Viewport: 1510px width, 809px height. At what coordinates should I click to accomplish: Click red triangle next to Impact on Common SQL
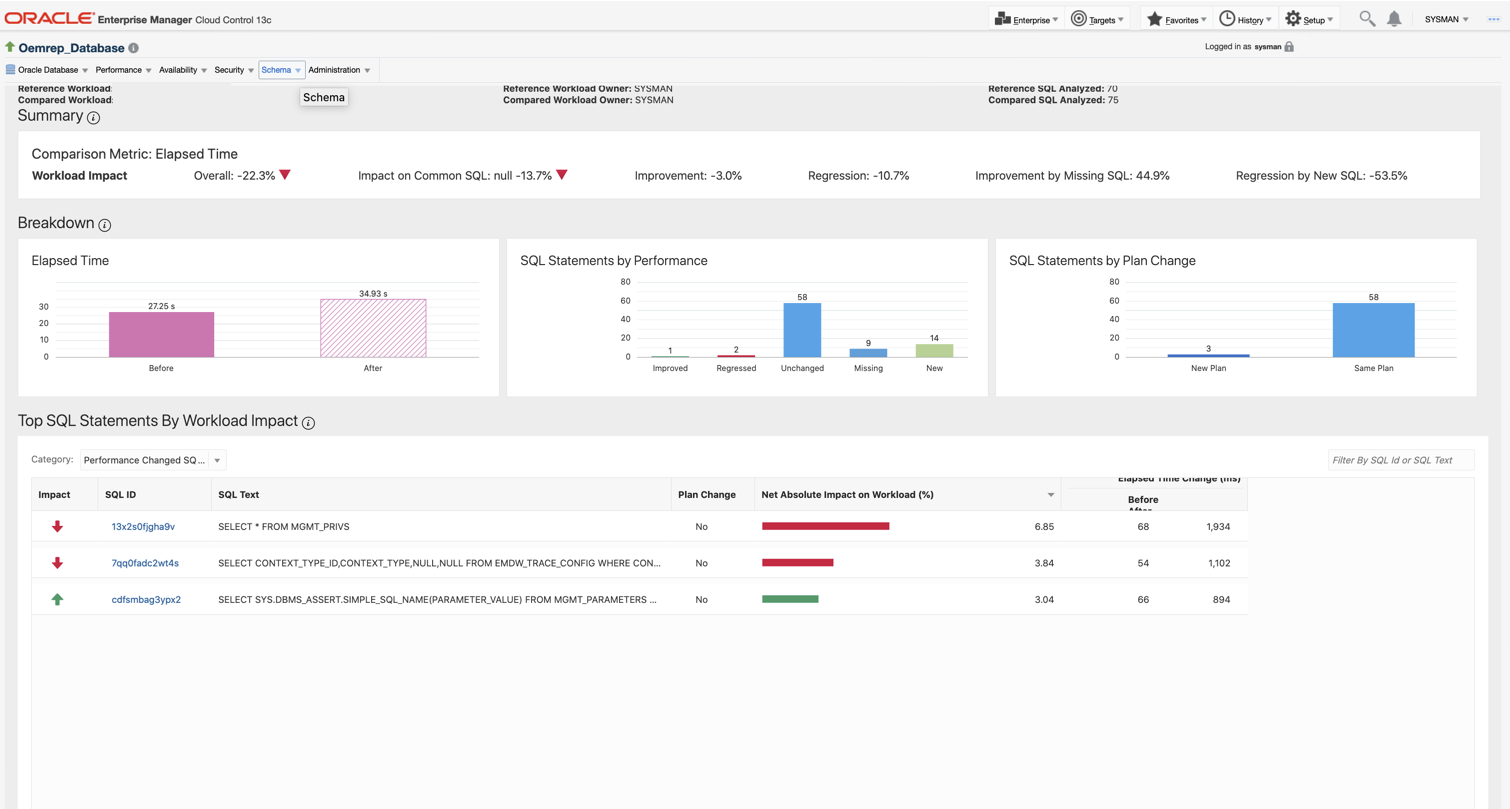click(562, 175)
